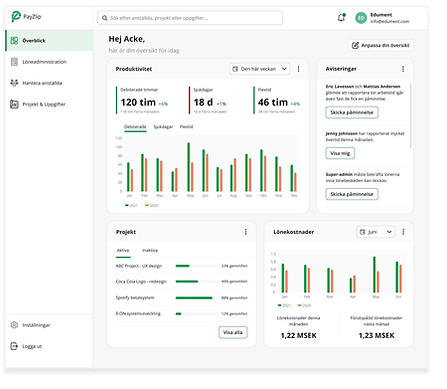Click E.ON systemutveckling project name
This screenshot has width=447, height=389.
coord(138,314)
